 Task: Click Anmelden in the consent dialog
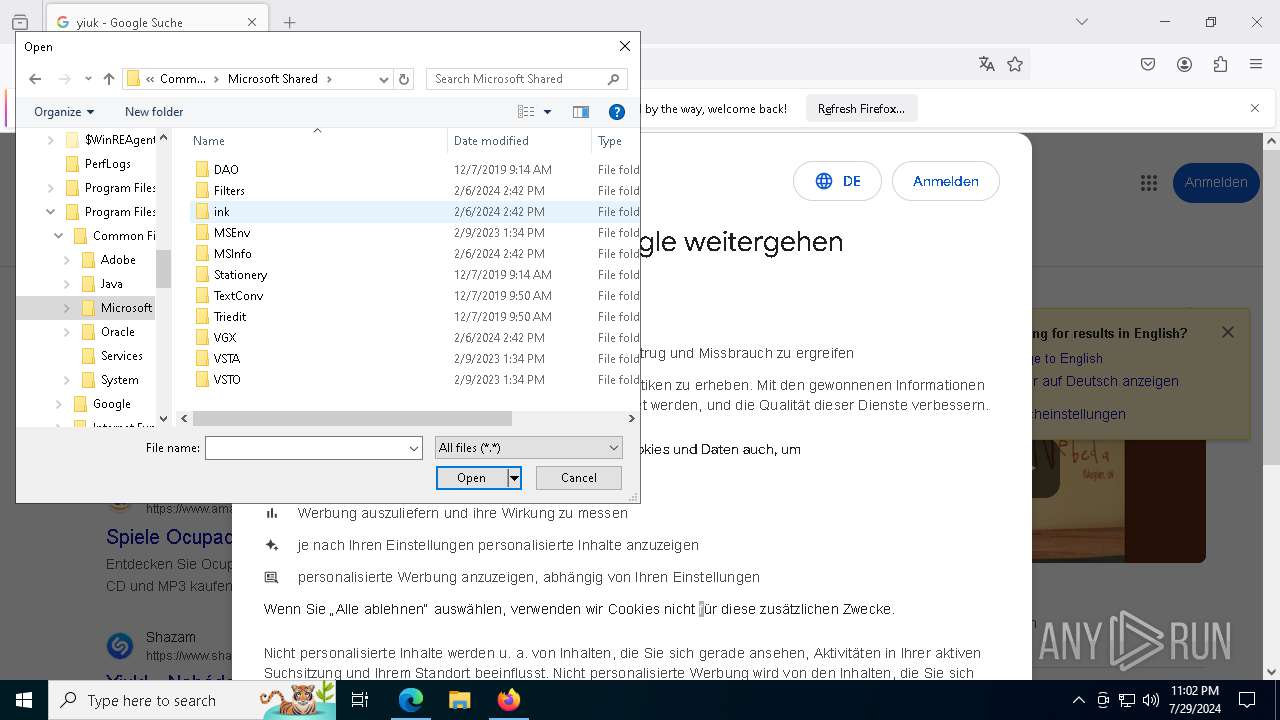945,181
